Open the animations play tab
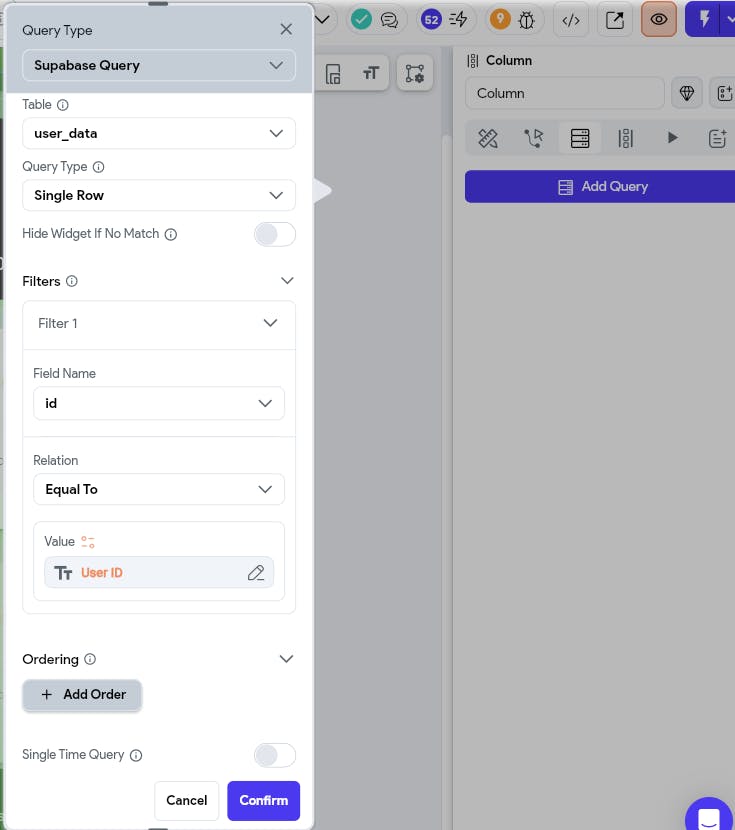735x830 pixels. point(672,138)
